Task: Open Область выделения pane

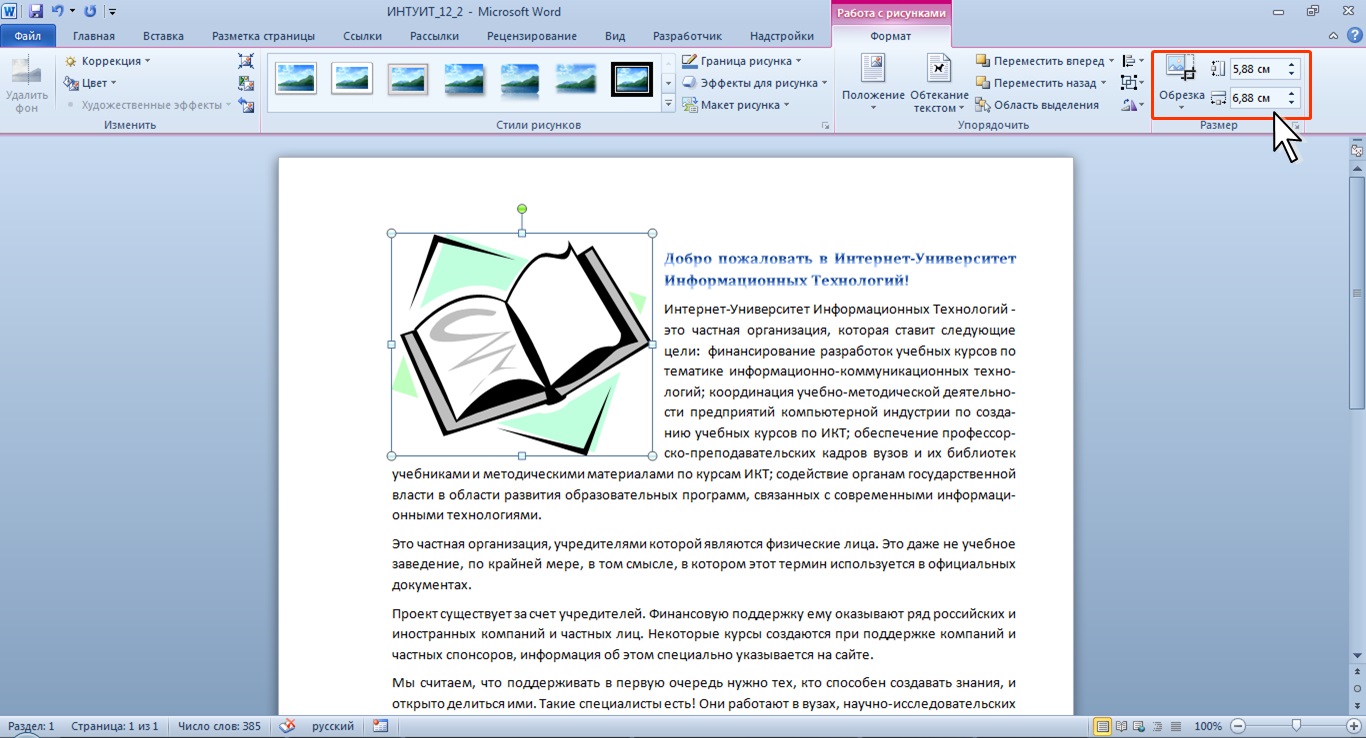Action: pyautogui.click(x=1038, y=105)
